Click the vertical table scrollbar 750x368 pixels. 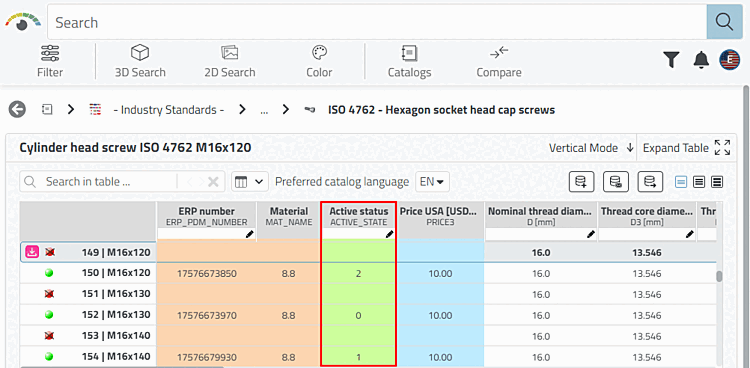pos(718,277)
